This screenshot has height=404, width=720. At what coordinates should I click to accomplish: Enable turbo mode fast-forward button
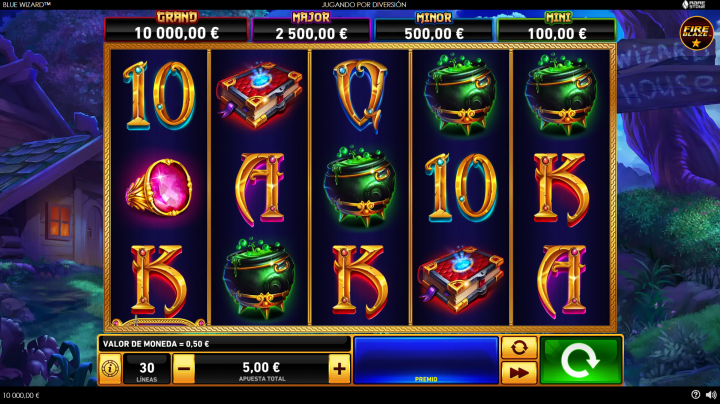tap(519, 372)
